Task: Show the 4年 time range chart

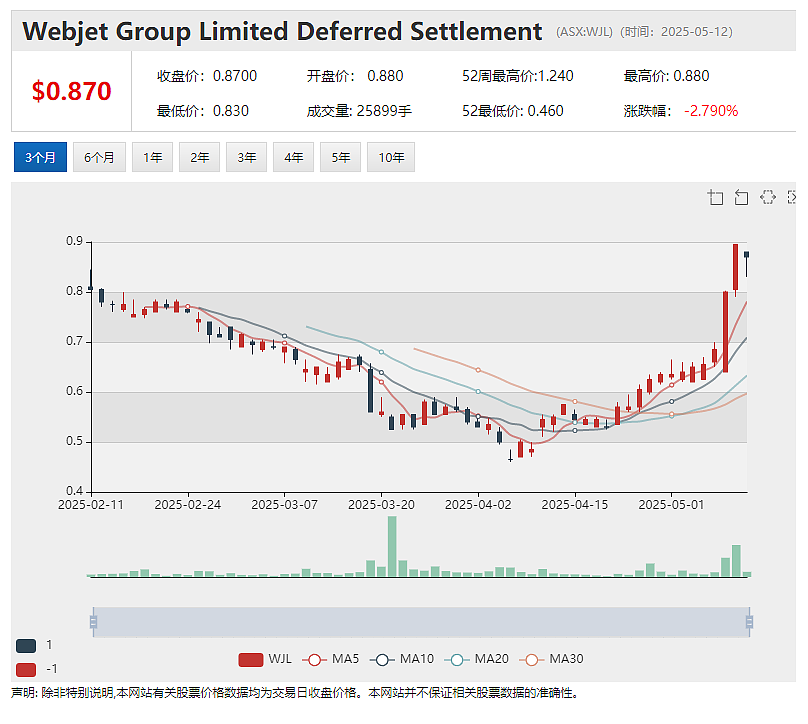Action: (293, 157)
